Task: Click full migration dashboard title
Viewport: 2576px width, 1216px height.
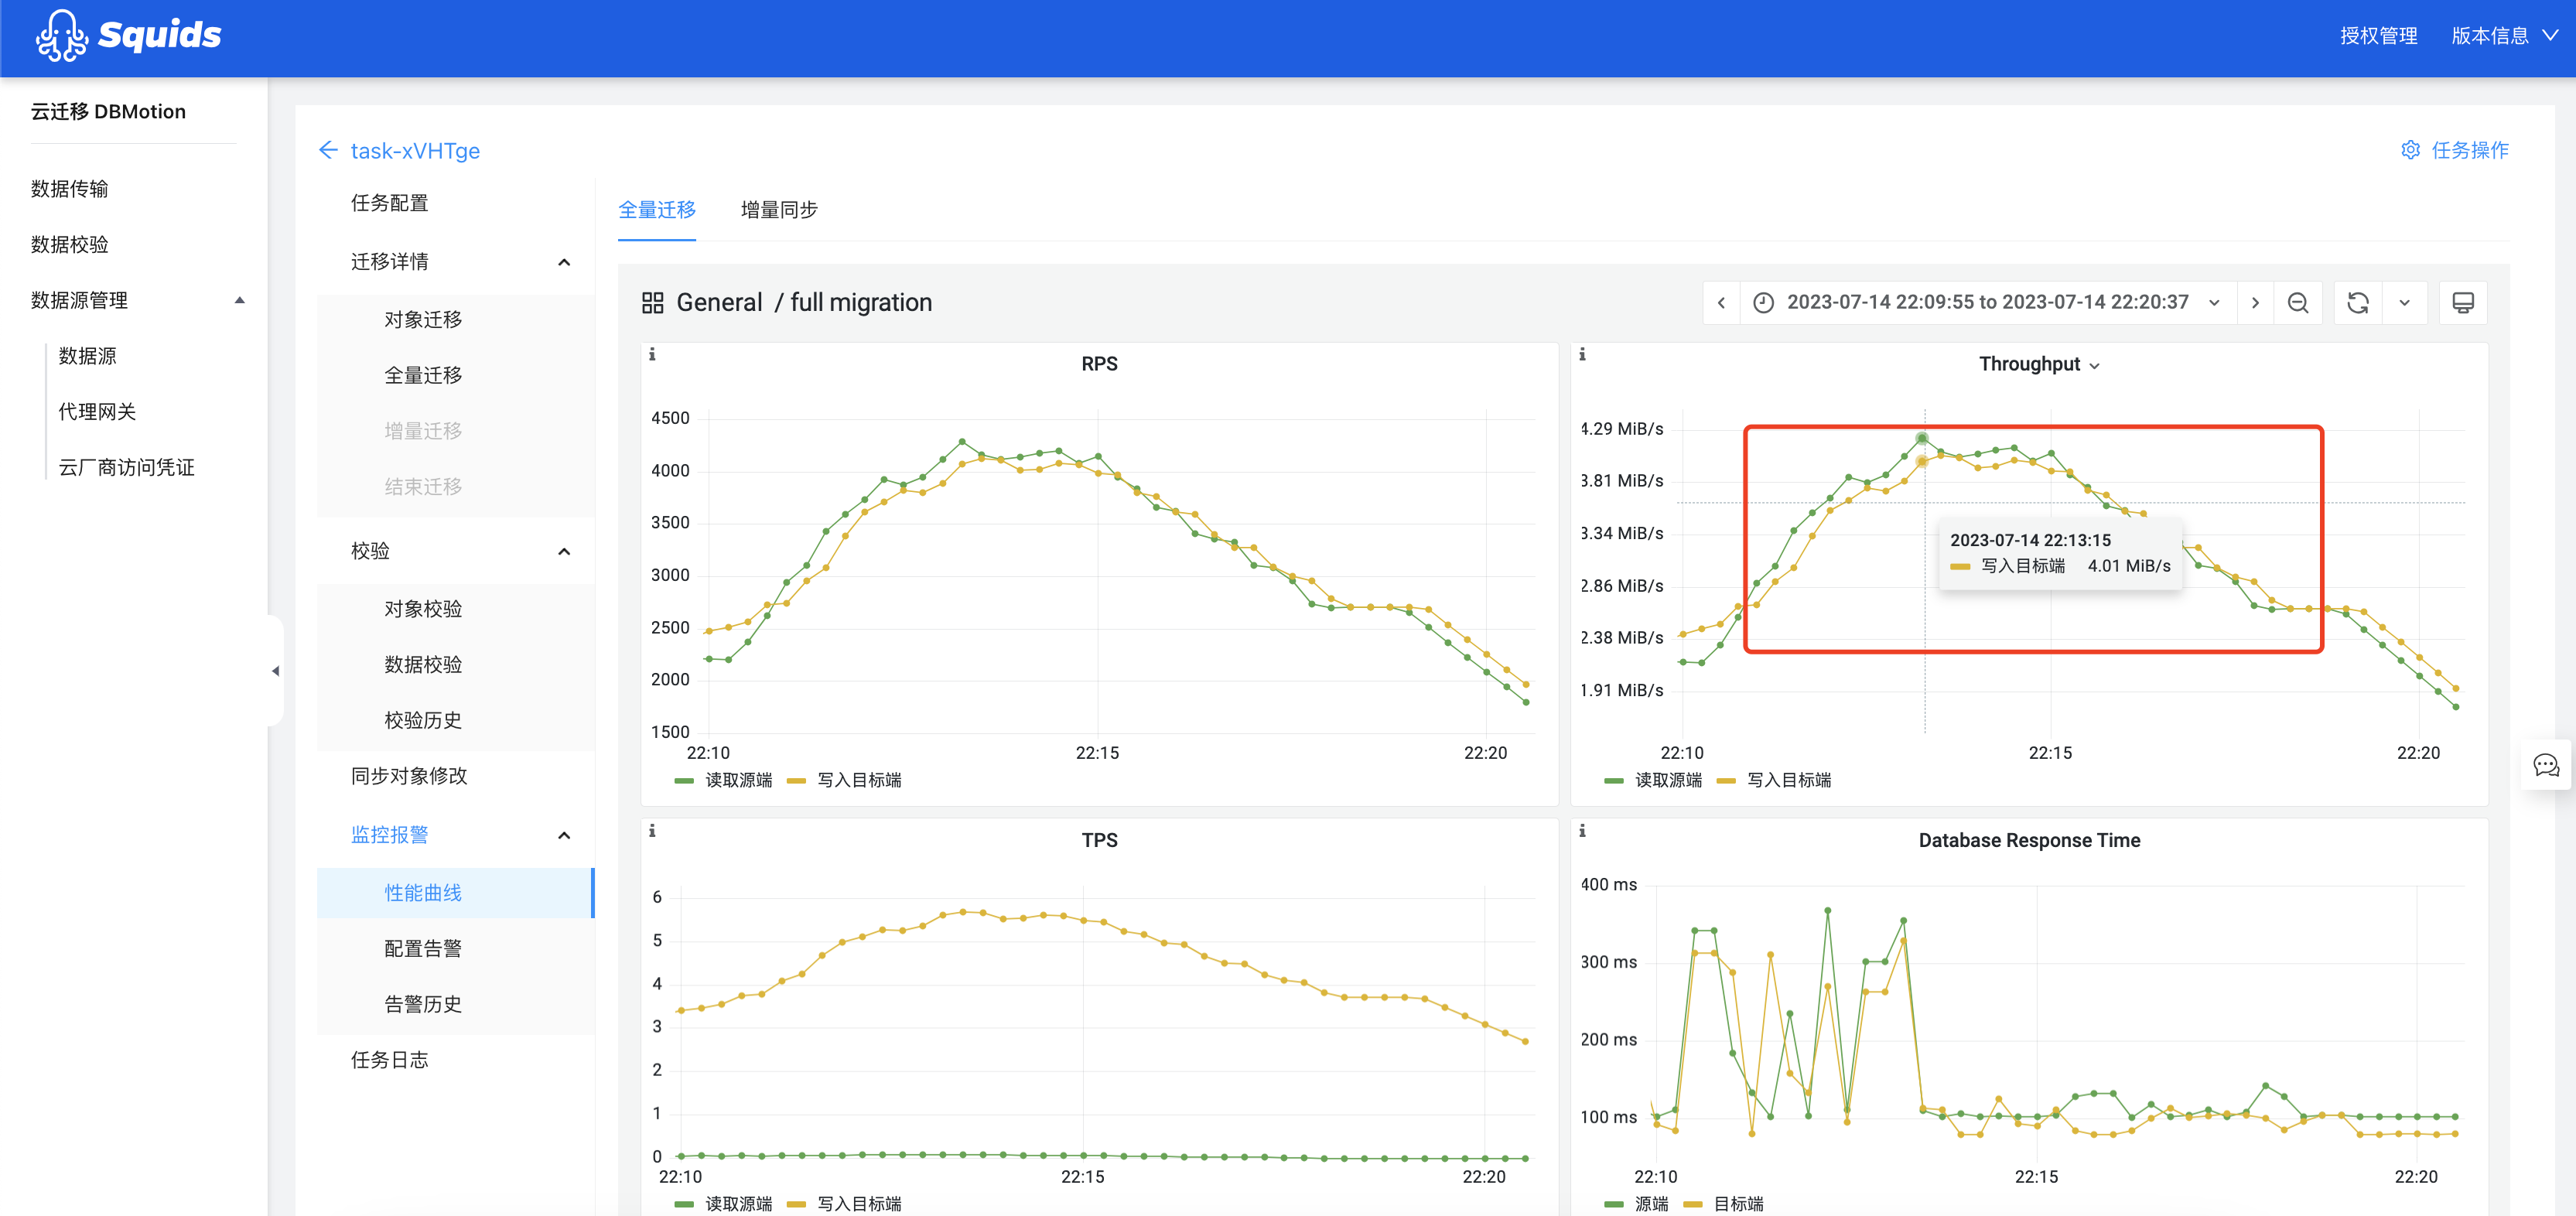Action: click(x=861, y=303)
